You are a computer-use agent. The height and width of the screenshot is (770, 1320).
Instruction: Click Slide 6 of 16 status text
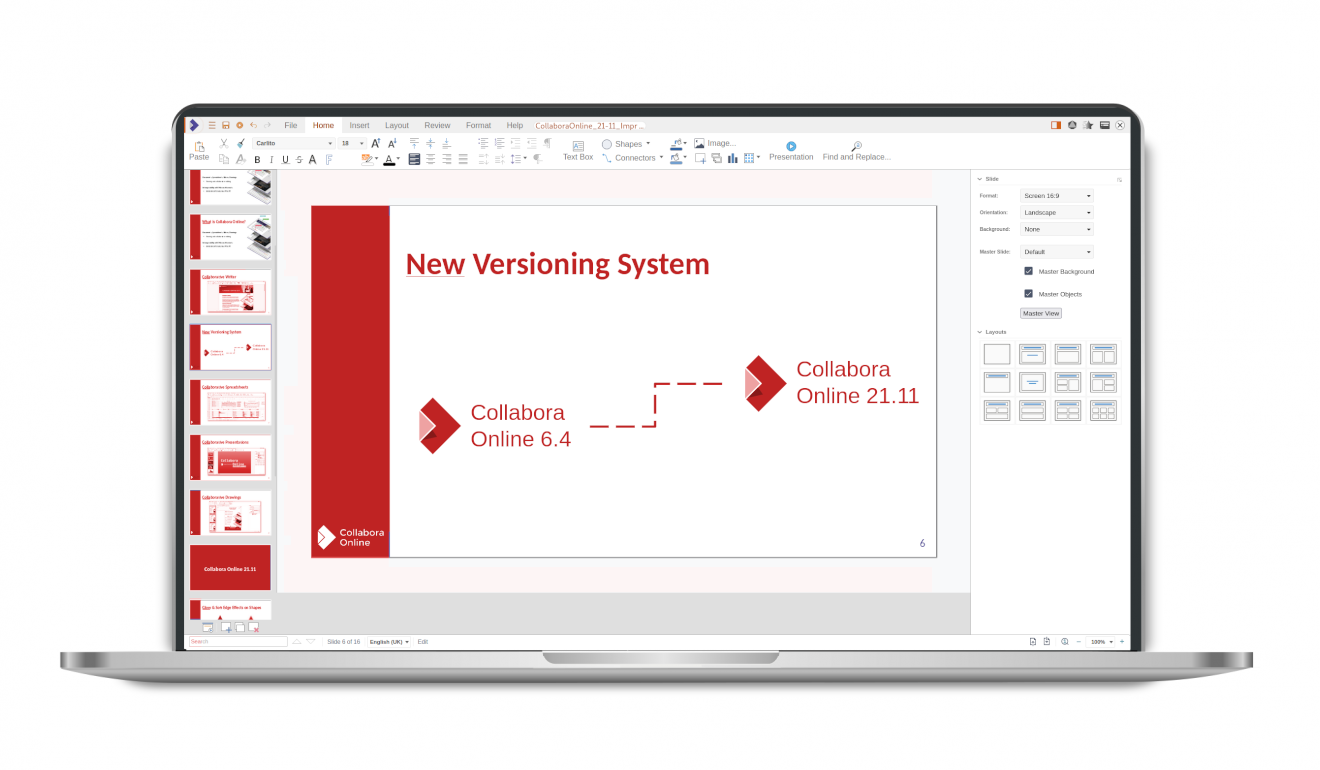click(x=343, y=642)
